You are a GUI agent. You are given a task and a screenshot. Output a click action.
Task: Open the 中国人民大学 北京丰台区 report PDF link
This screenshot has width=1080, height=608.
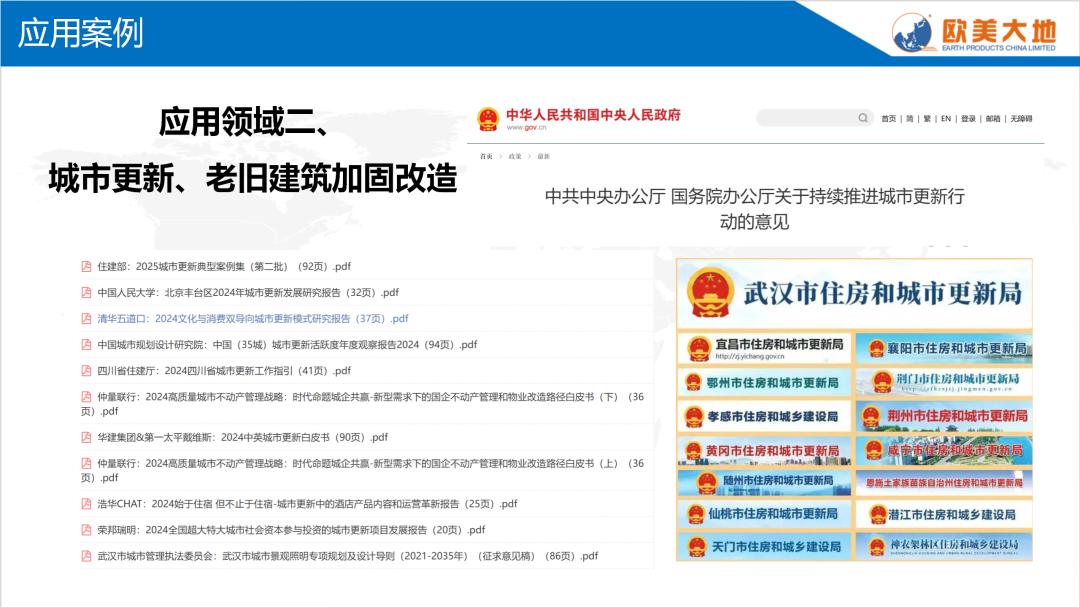tap(247, 292)
